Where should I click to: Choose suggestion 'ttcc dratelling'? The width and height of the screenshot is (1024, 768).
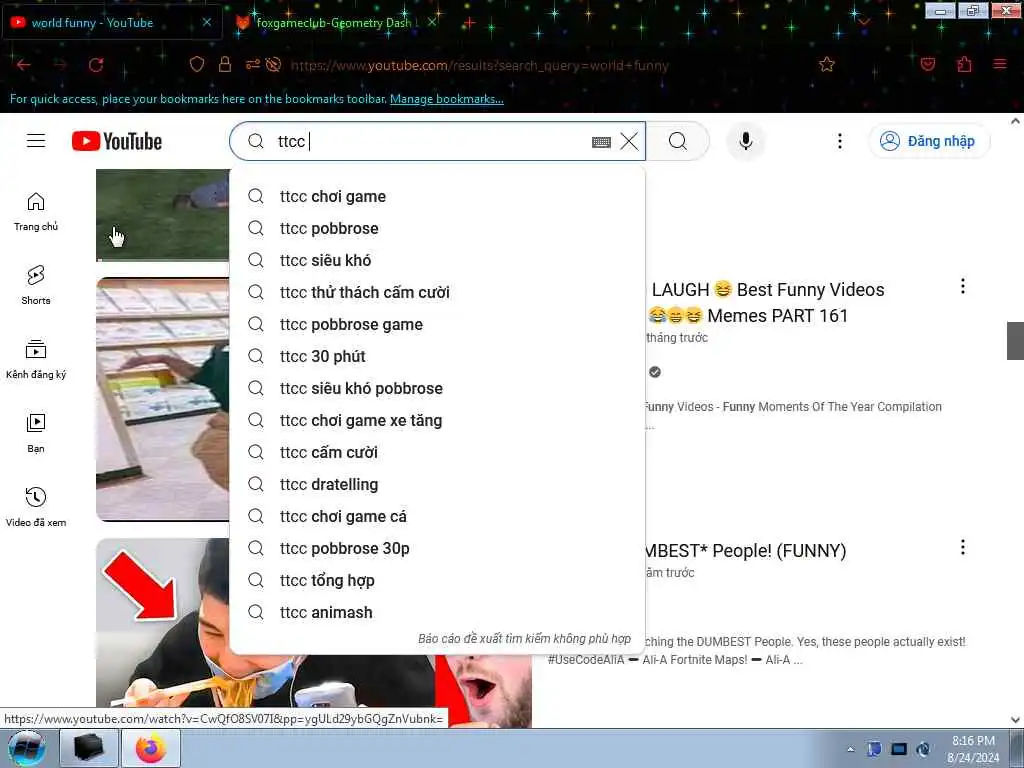pyautogui.click(x=437, y=485)
